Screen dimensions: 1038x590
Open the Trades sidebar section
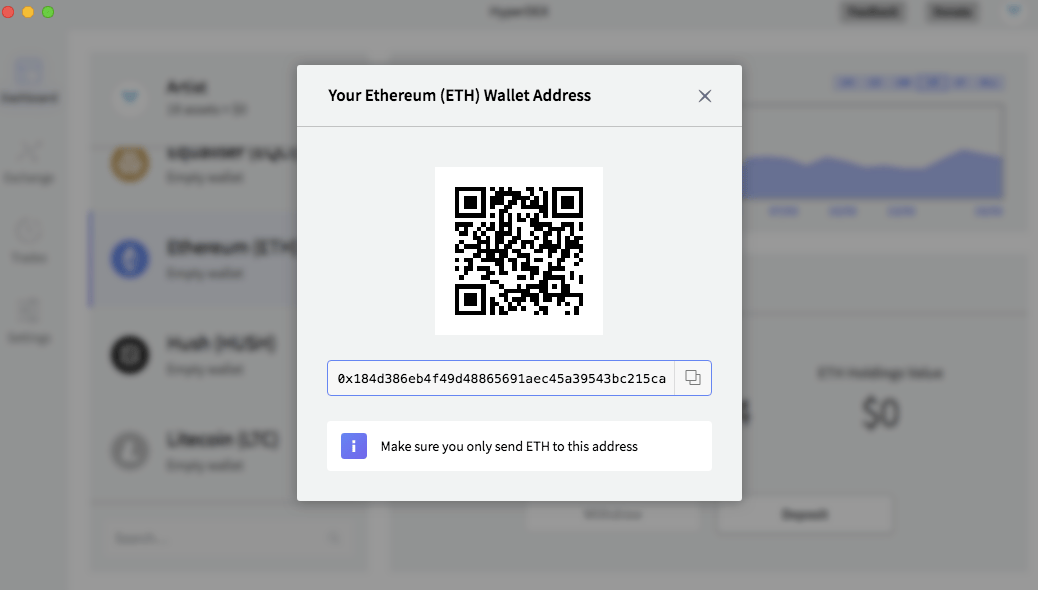[x=28, y=242]
